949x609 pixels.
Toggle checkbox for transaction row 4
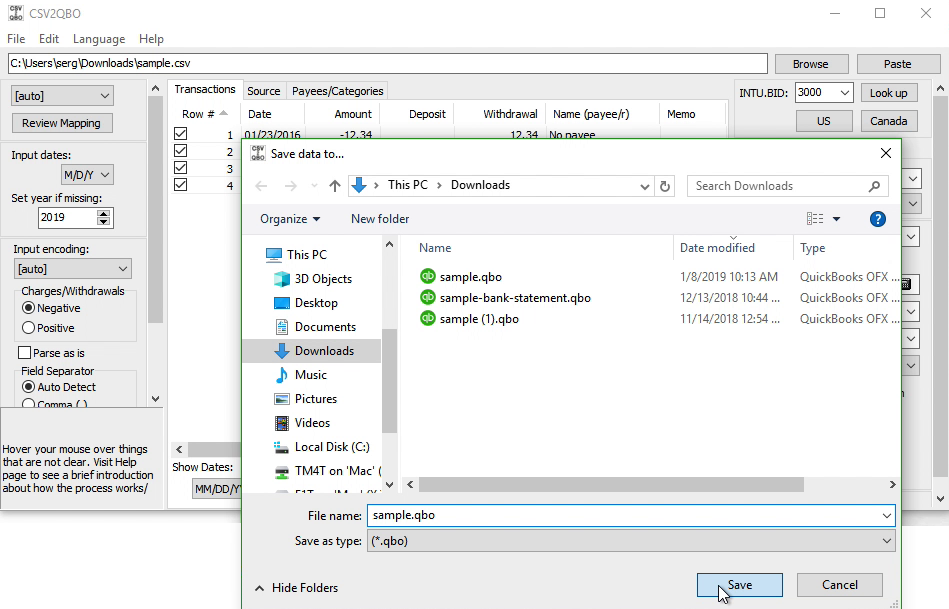pyautogui.click(x=180, y=185)
